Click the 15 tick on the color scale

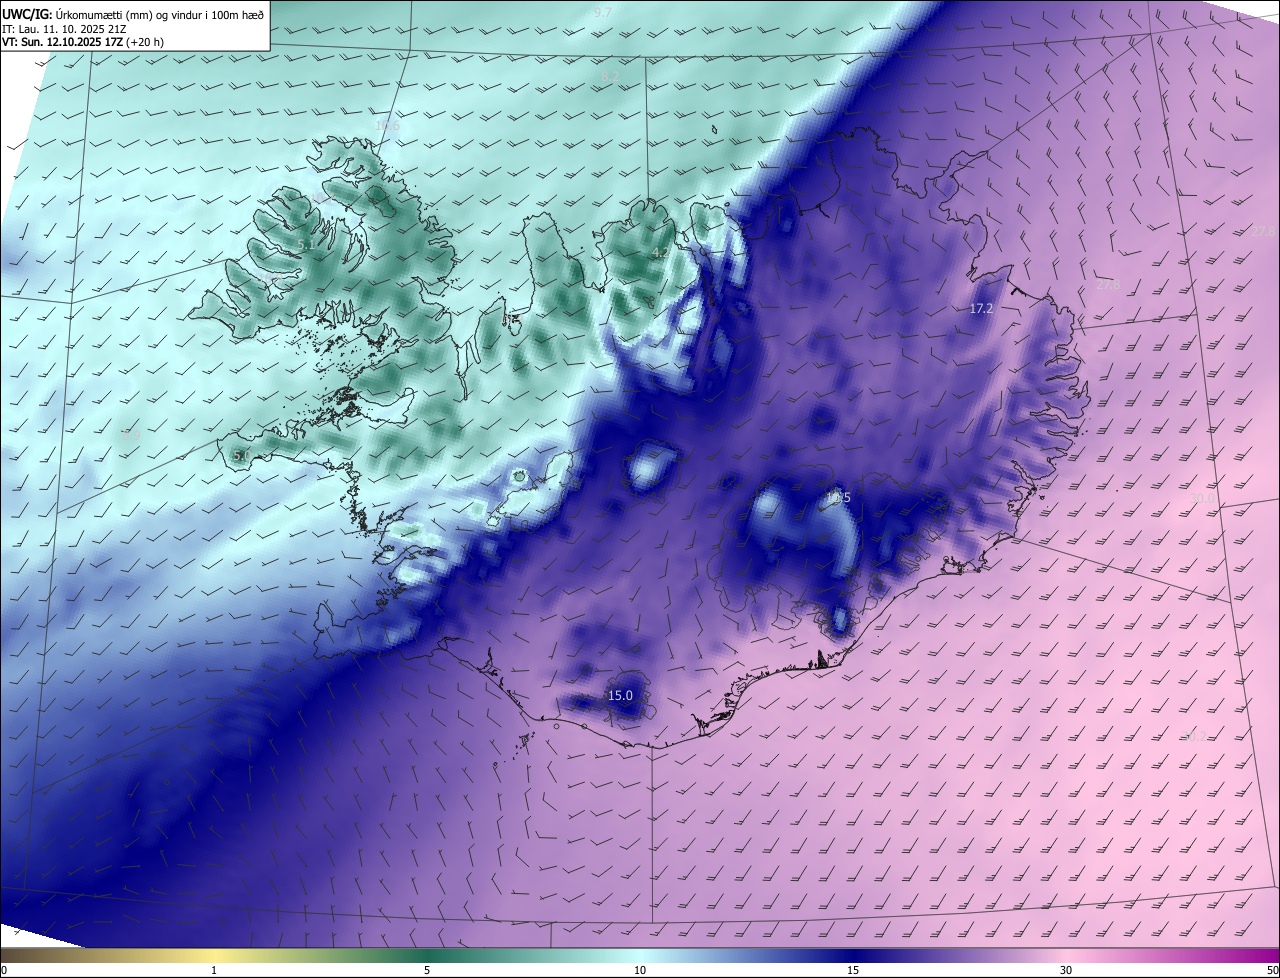(853, 970)
